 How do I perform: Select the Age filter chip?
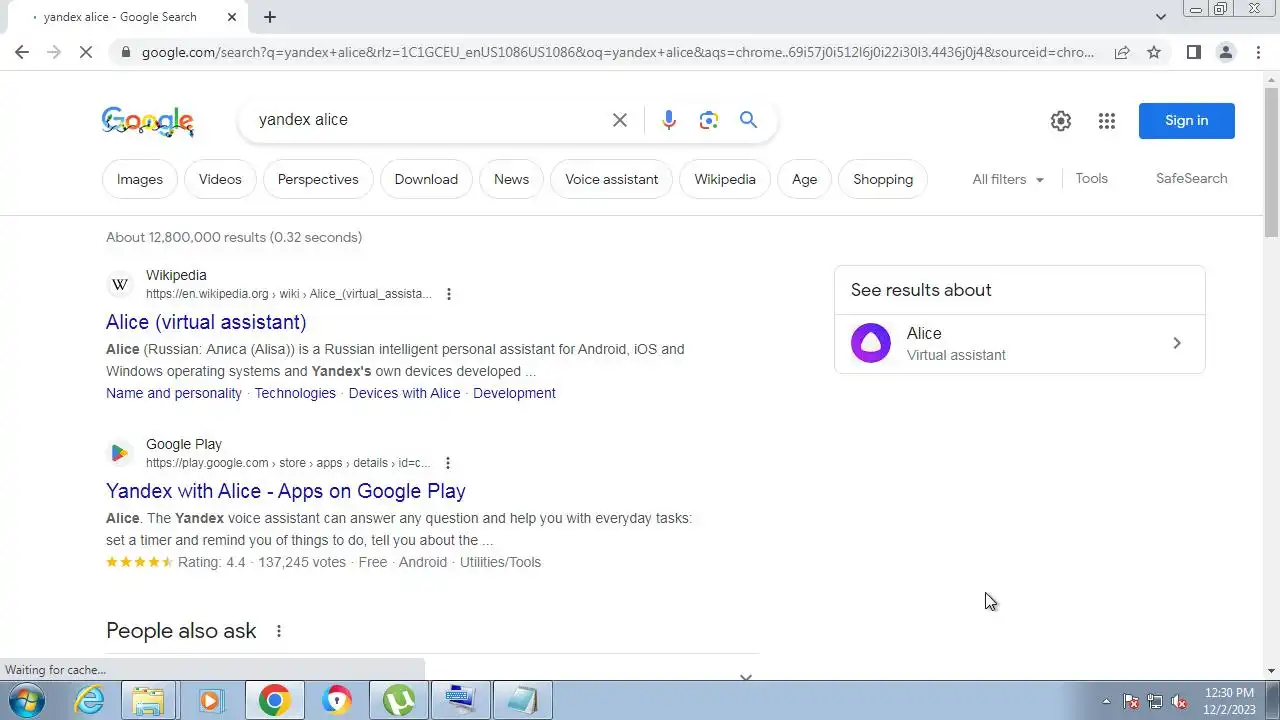[x=805, y=179]
